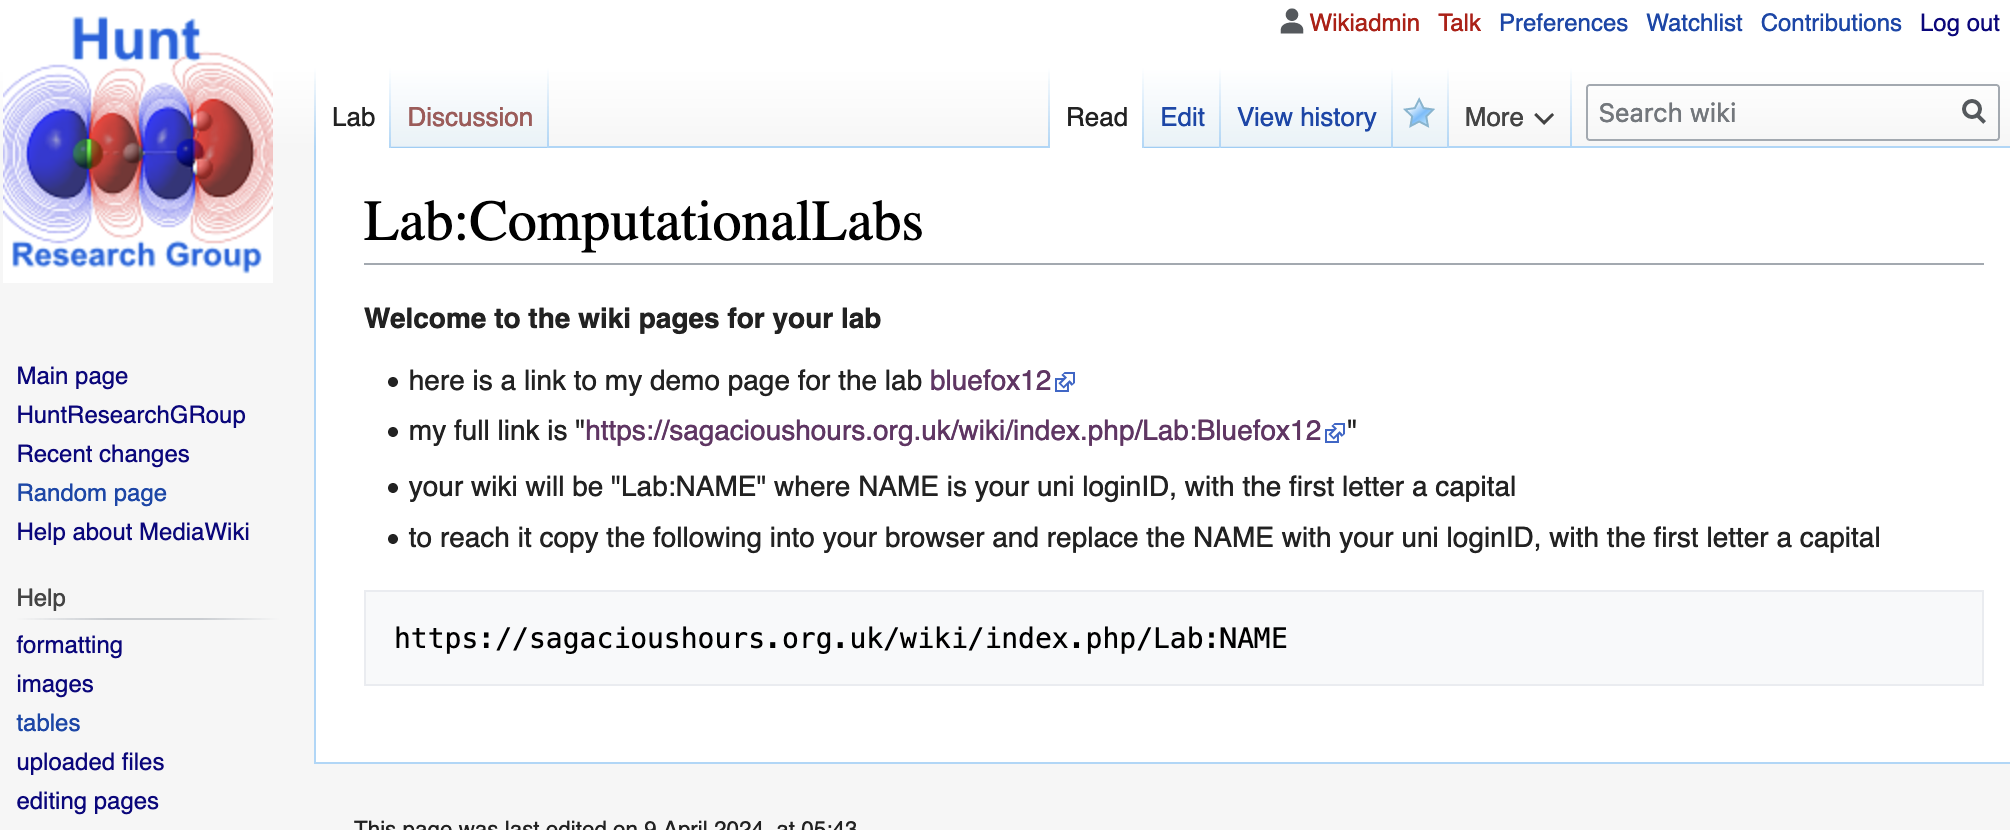
Task: Open the View history tab
Action: pyautogui.click(x=1306, y=117)
